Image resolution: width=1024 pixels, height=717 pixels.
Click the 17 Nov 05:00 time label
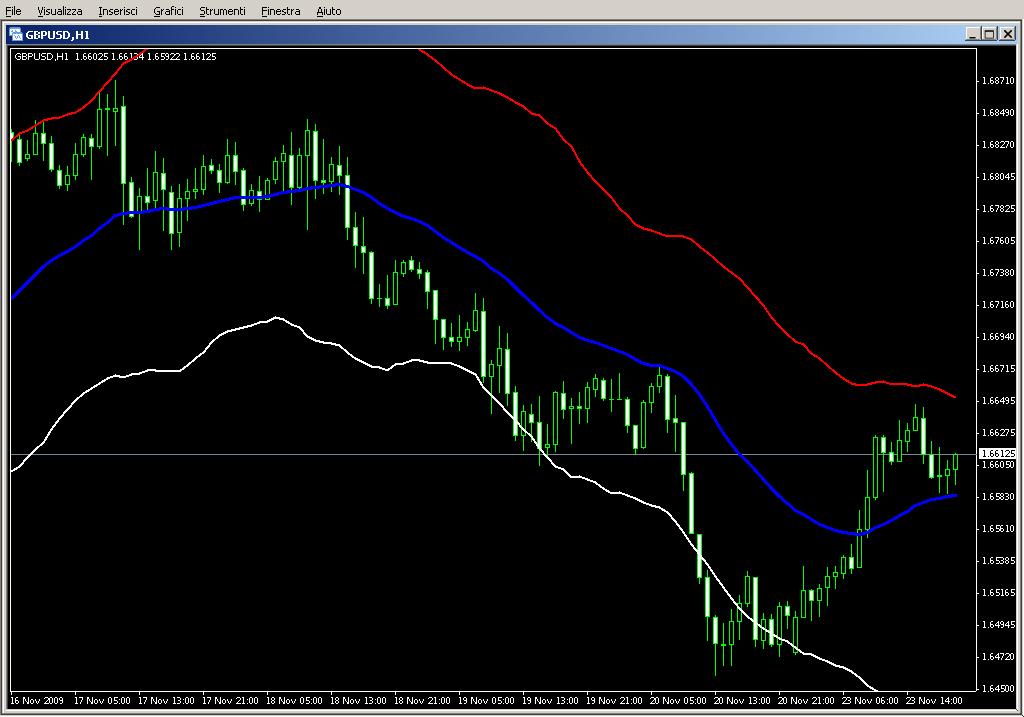pyautogui.click(x=102, y=701)
